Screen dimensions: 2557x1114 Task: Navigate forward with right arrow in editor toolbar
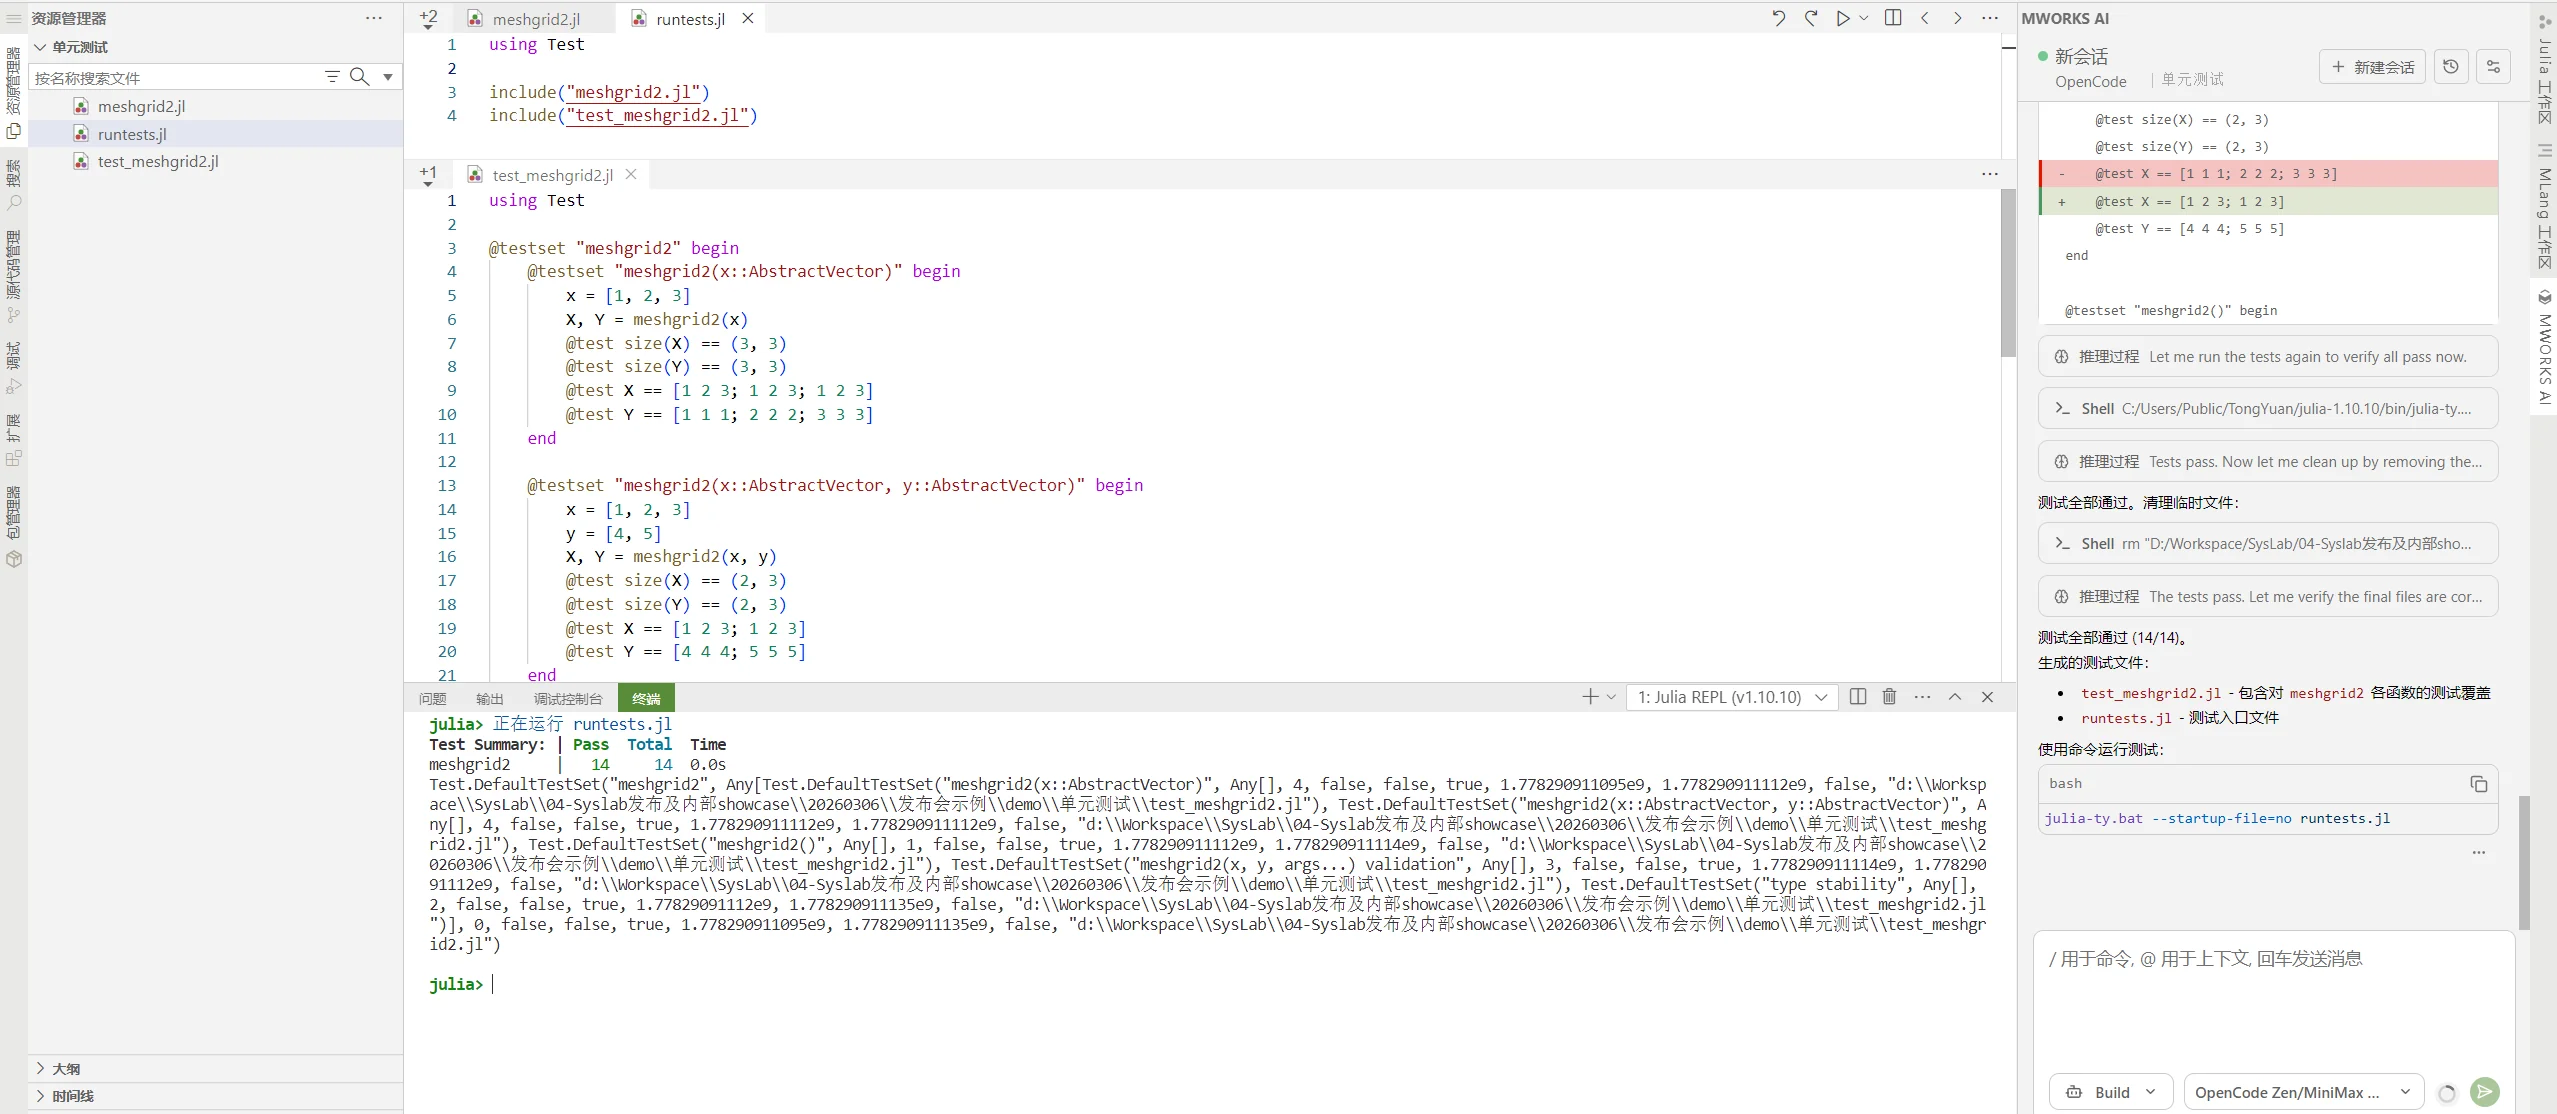(1958, 18)
